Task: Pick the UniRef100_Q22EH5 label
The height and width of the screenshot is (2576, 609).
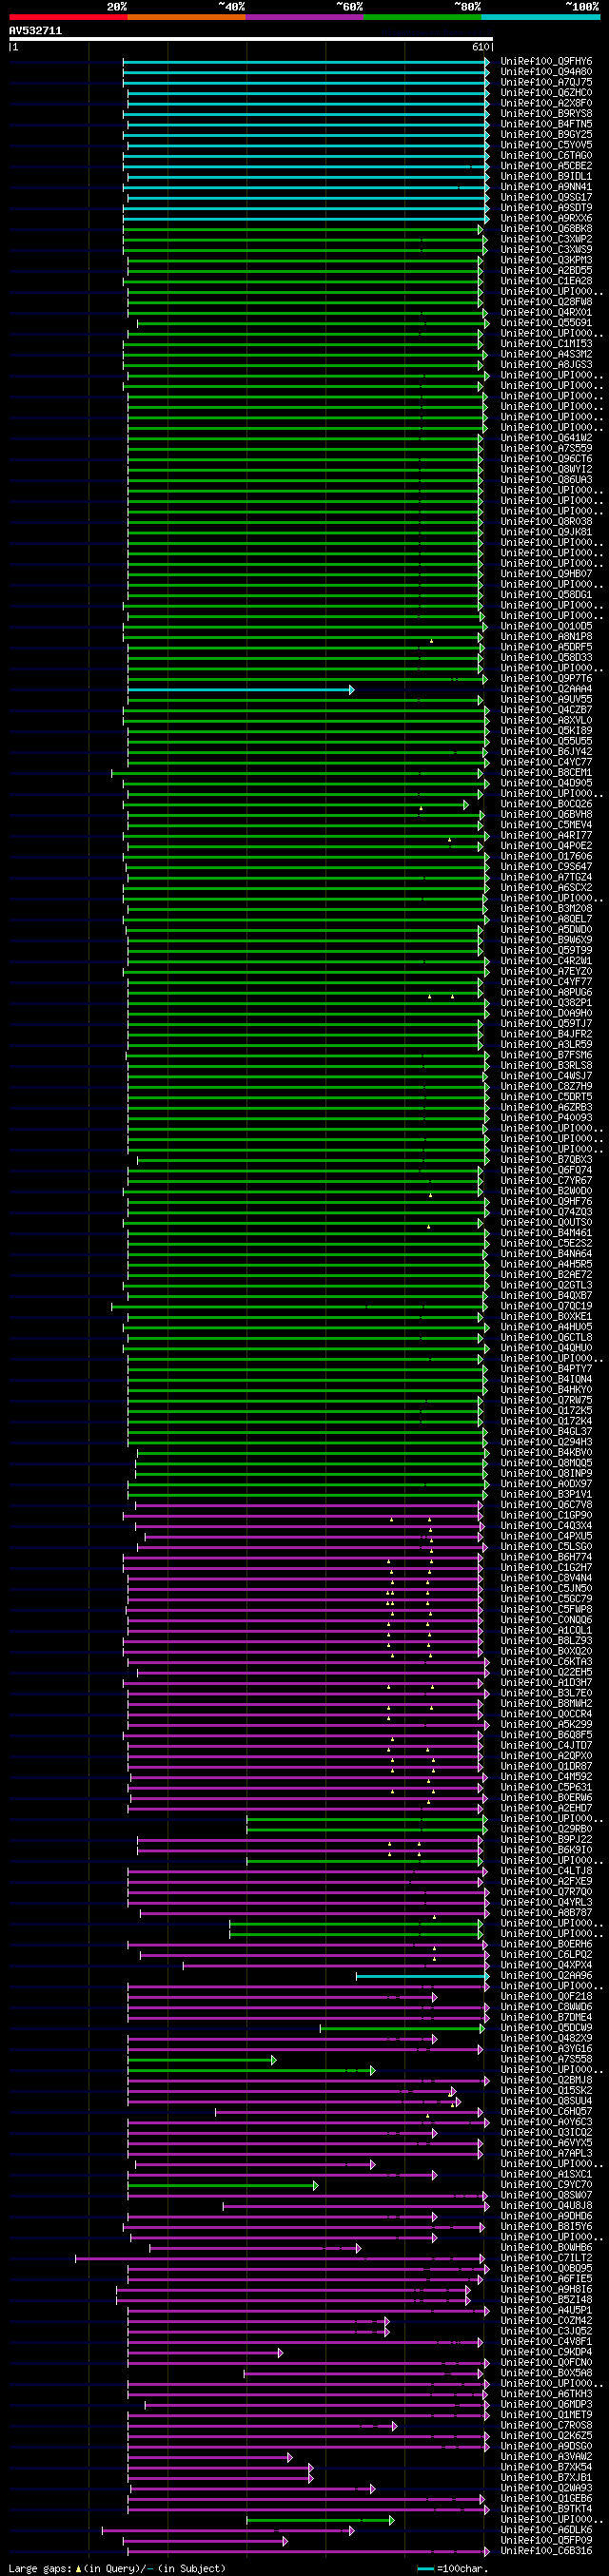Action: click(546, 1673)
